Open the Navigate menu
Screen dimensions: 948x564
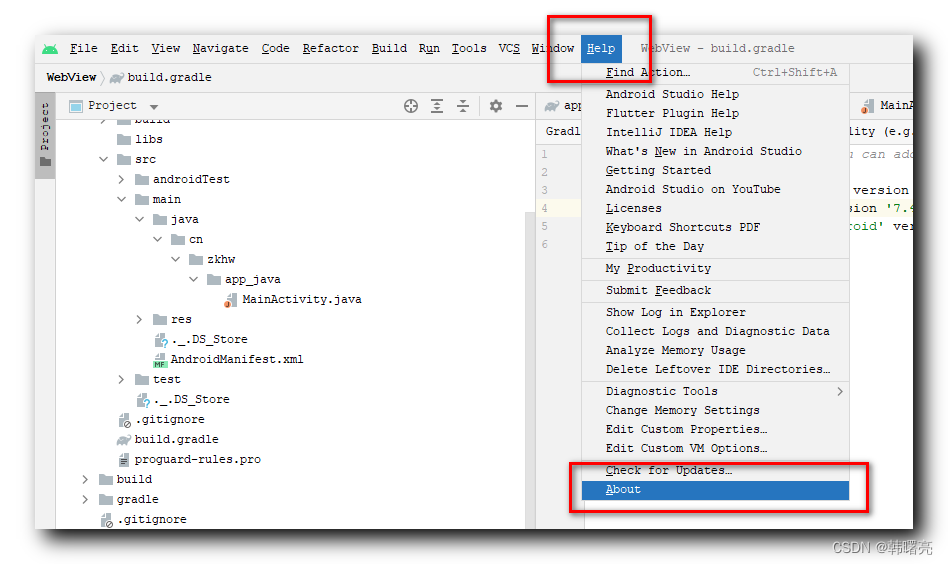pos(220,48)
